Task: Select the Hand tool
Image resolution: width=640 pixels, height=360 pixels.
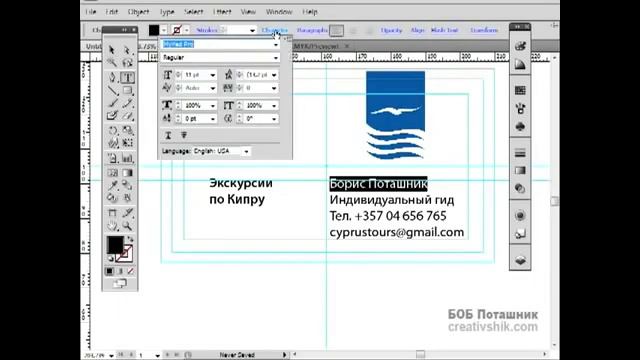Action: [x=112, y=226]
